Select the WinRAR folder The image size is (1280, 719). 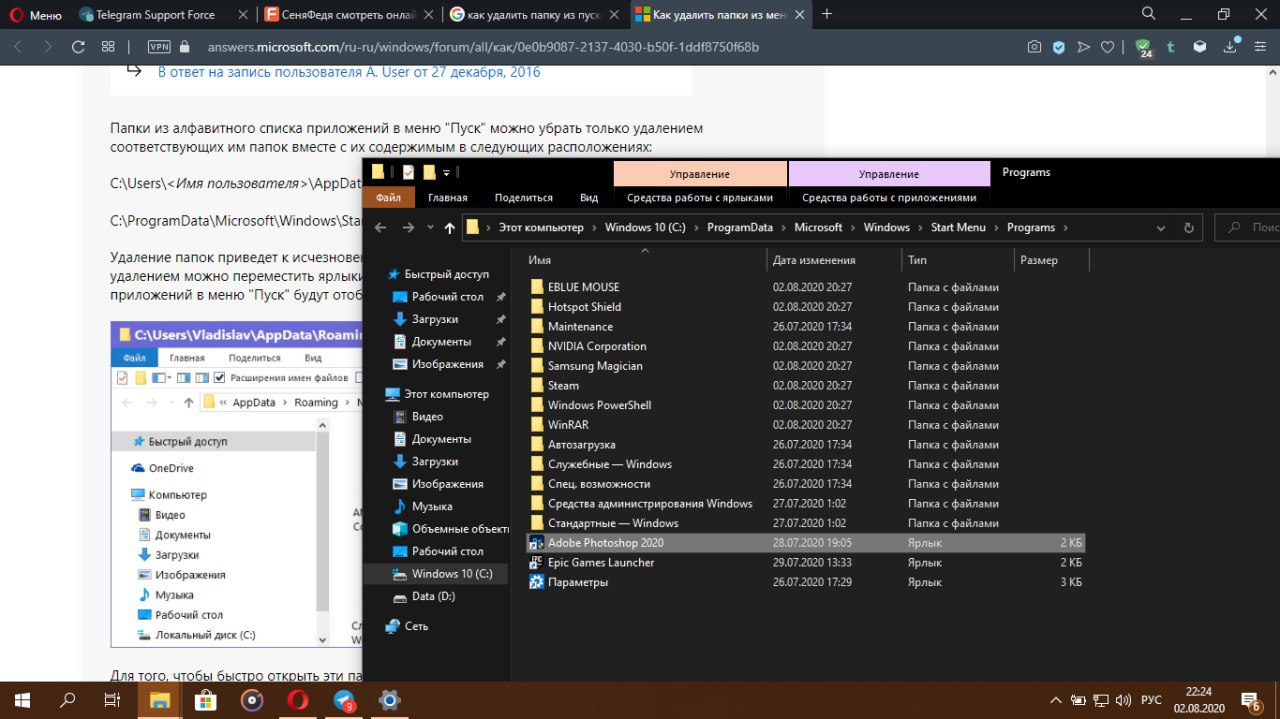point(568,425)
